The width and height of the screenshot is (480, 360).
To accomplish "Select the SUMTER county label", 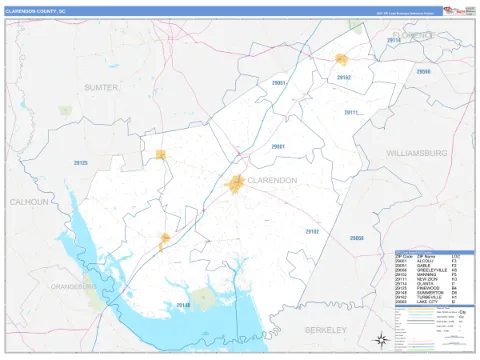I will [101, 88].
